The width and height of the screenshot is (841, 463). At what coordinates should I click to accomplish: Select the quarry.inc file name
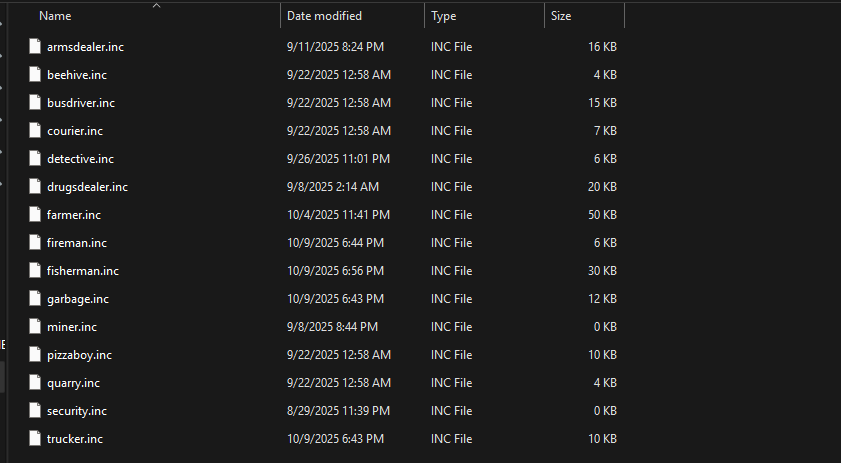pyautogui.click(x=73, y=383)
